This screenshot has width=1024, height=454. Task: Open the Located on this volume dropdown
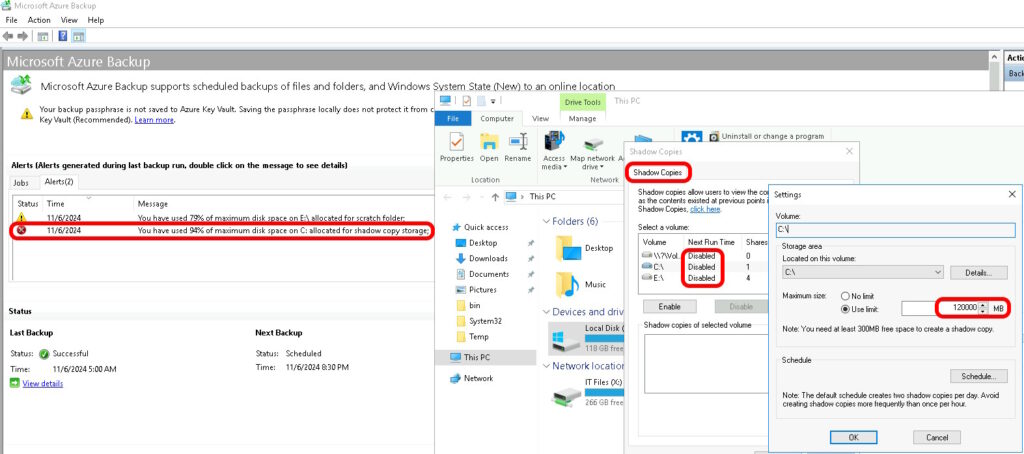[936, 272]
